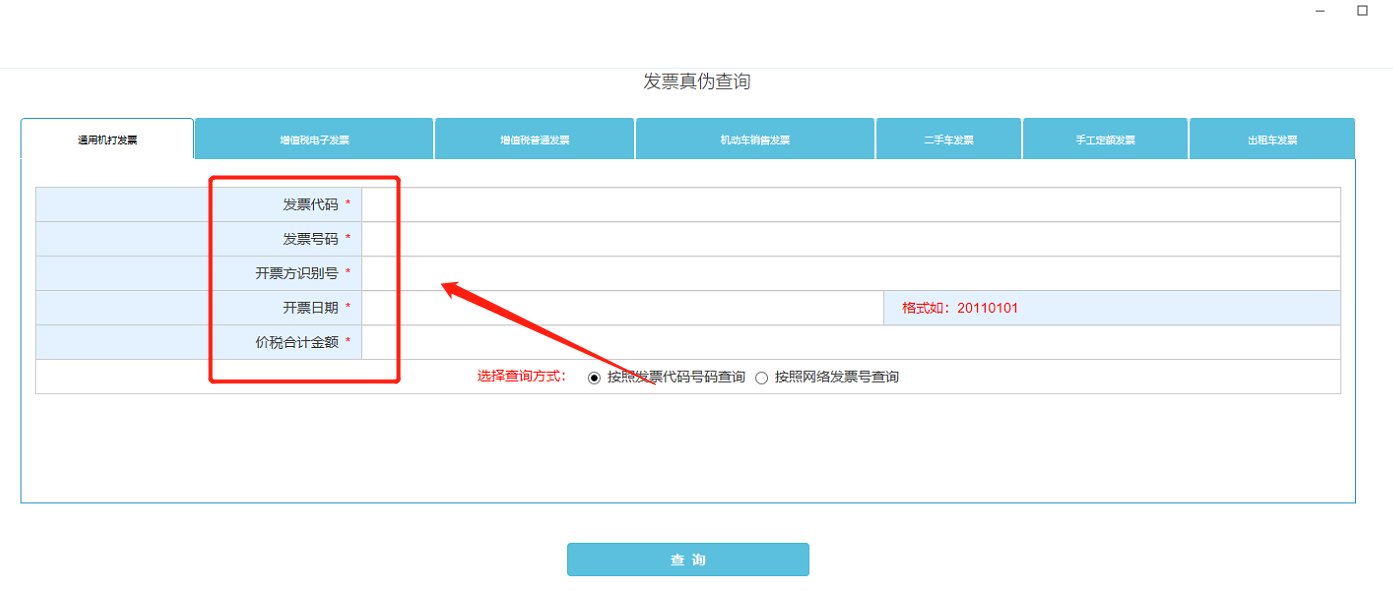The width and height of the screenshot is (1393, 591).
Task: Click the red 格式如 date hint
Action: [957, 308]
